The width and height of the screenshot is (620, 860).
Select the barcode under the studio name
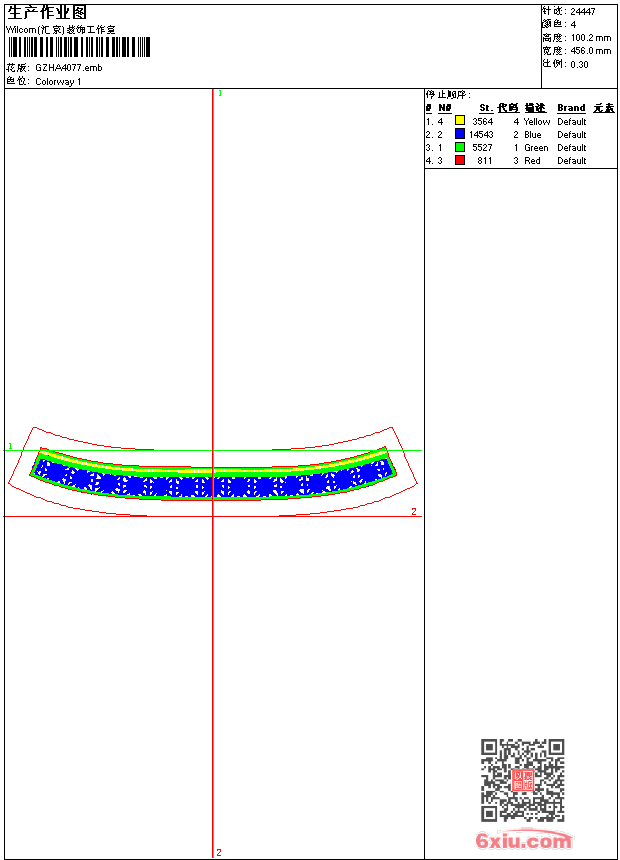79,47
